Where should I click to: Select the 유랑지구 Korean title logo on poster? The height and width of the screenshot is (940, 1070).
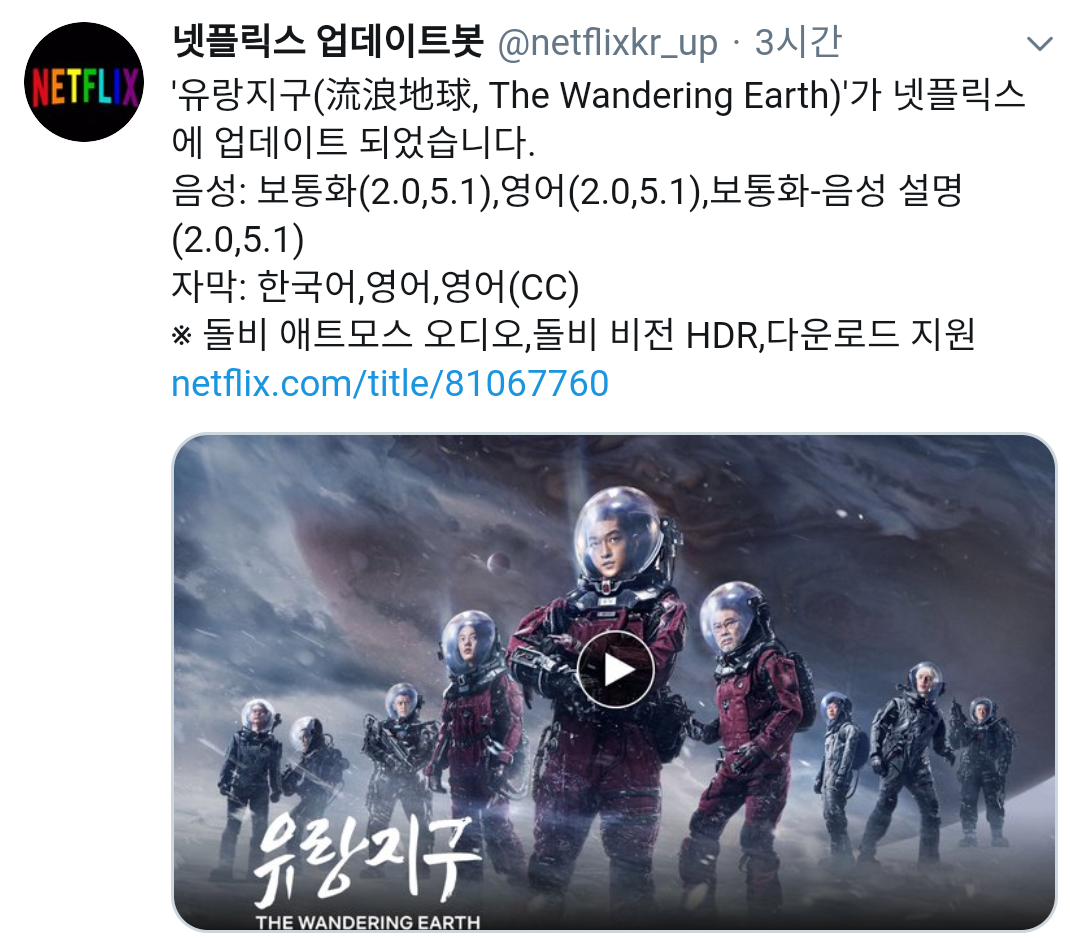click(365, 856)
